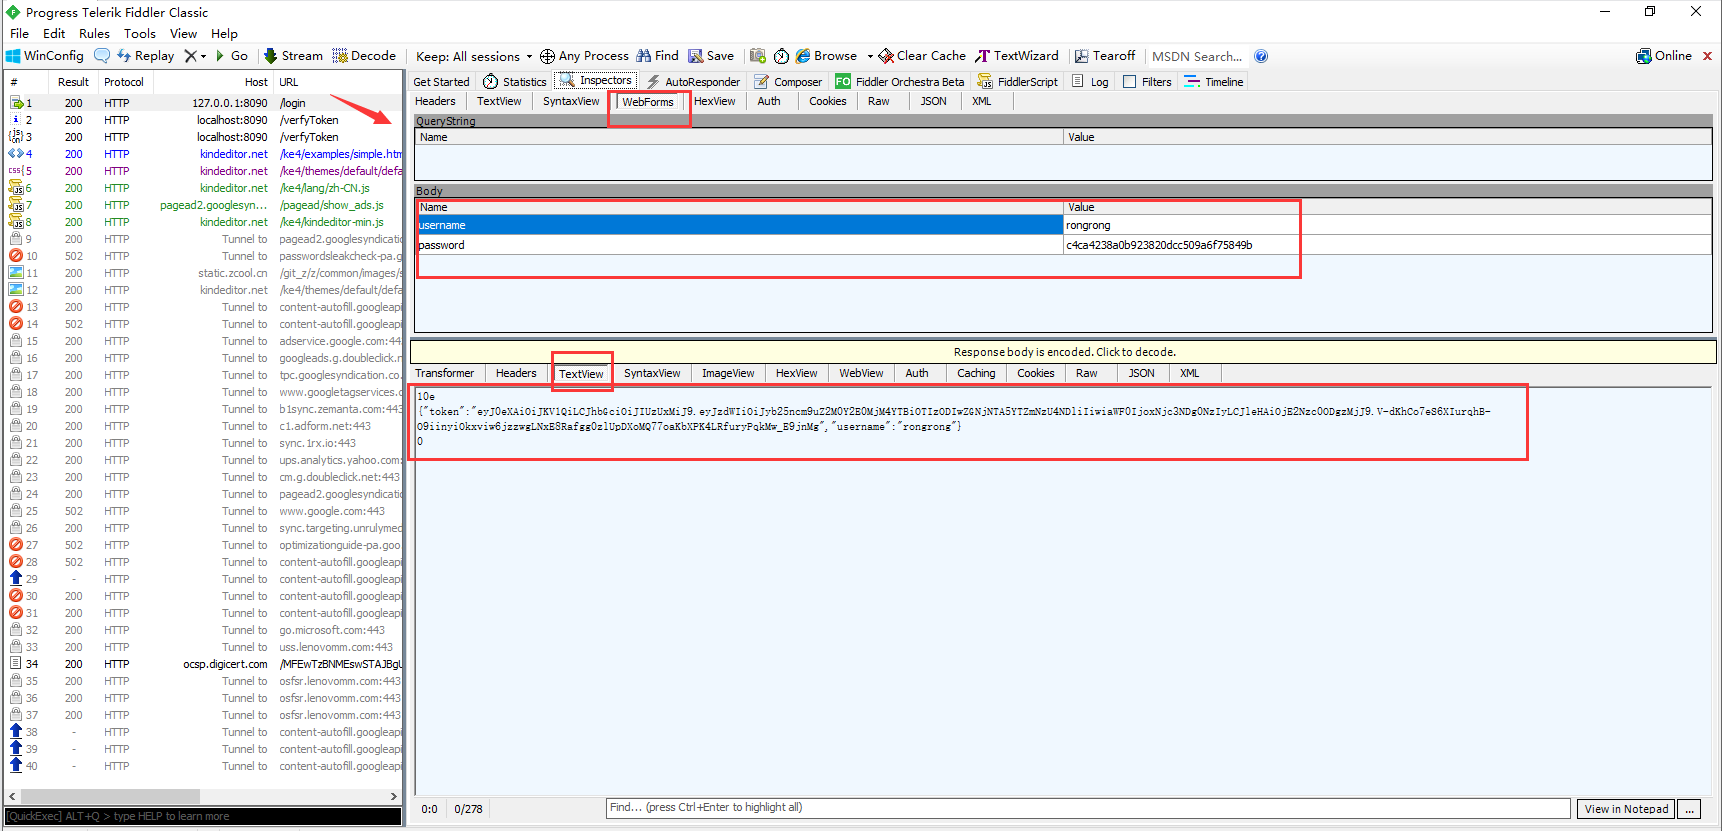Open the Rules menu
Image resolution: width=1722 pixels, height=831 pixels.
94,33
